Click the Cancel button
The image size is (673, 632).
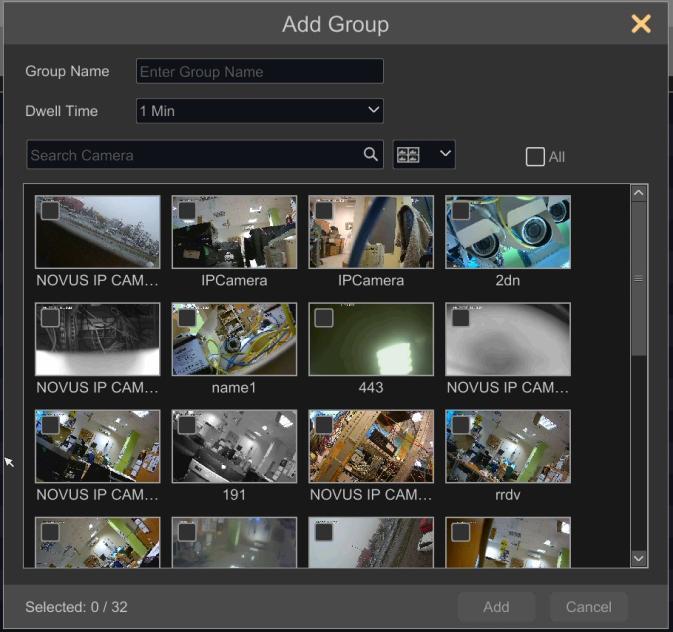point(588,607)
